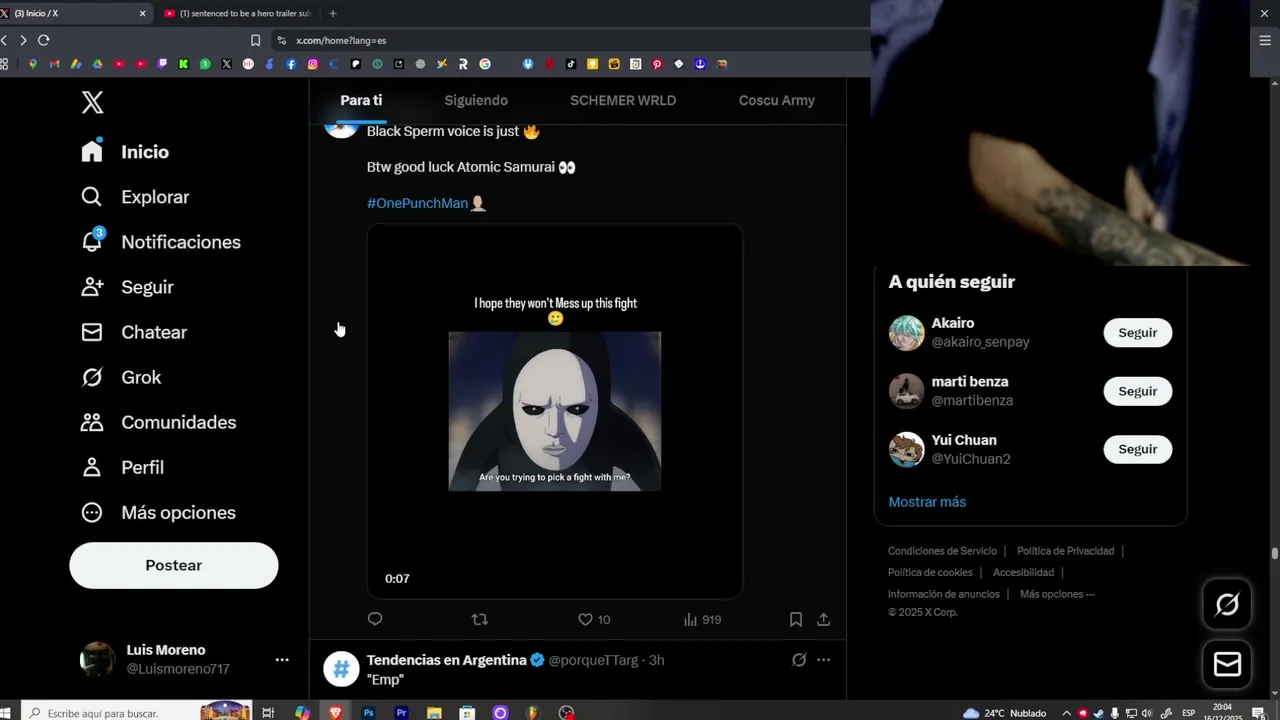
Task: Open Política de cookies link
Action: click(930, 573)
